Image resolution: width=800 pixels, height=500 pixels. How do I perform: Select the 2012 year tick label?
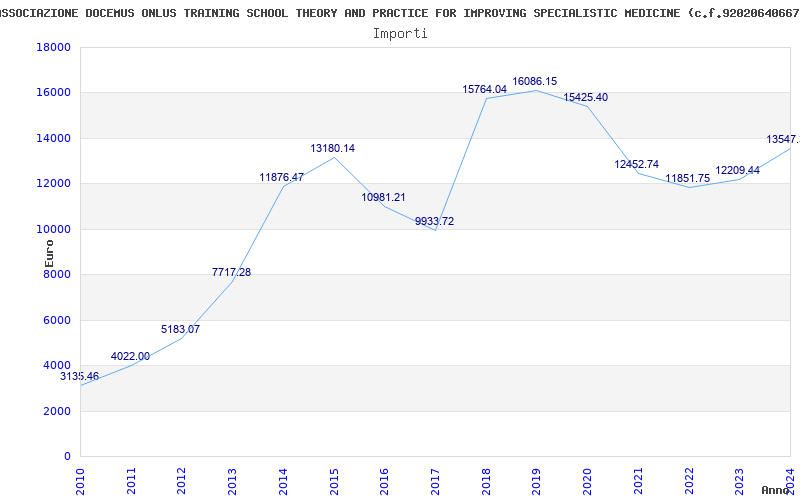(x=182, y=481)
